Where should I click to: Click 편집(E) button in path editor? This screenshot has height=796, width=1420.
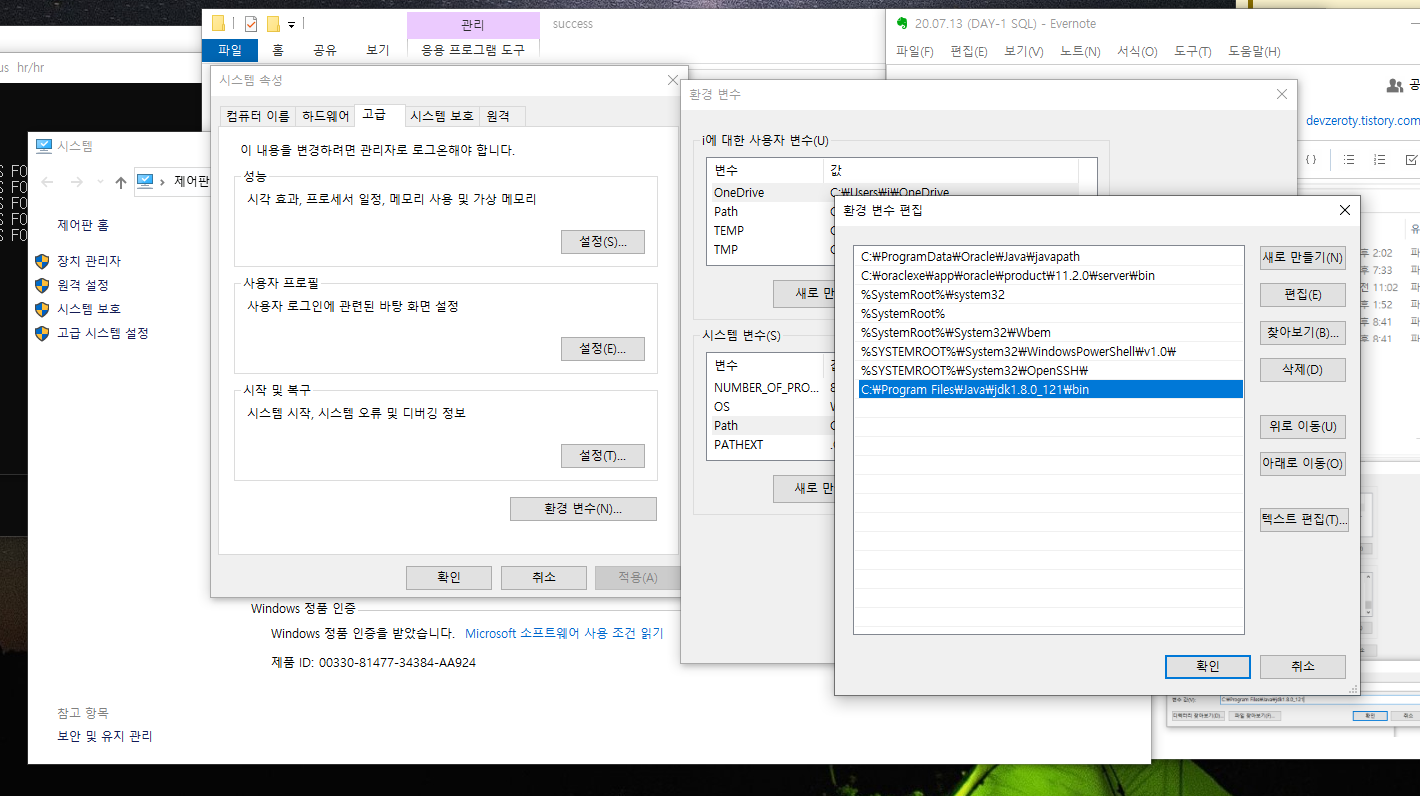click(1303, 295)
